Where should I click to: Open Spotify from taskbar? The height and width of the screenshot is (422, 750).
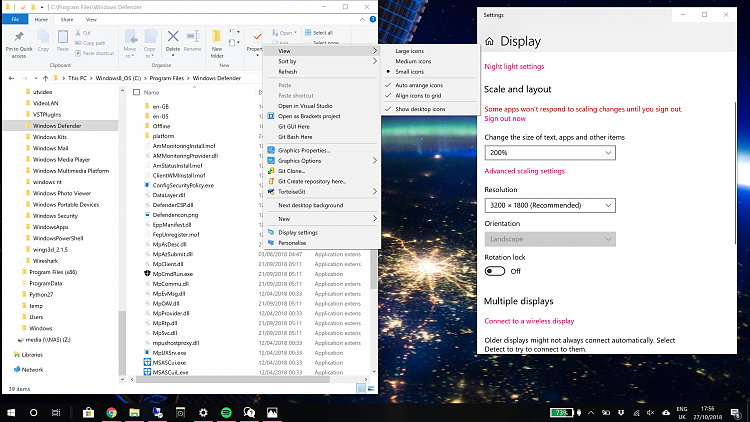226,412
